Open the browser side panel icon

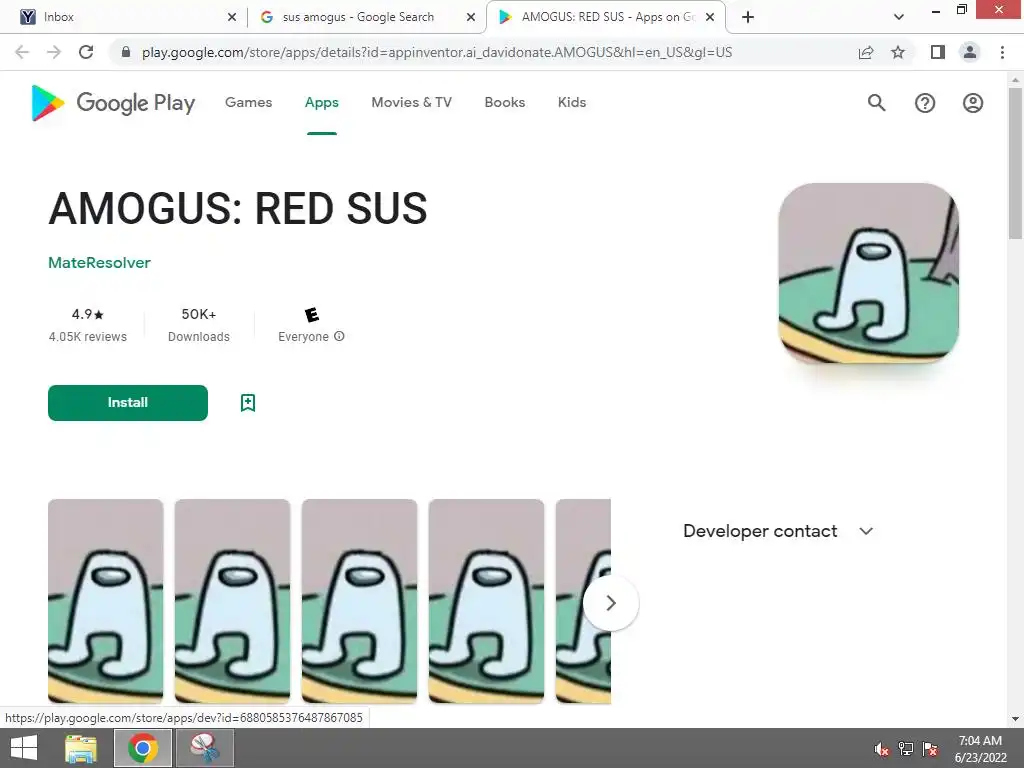[x=938, y=52]
